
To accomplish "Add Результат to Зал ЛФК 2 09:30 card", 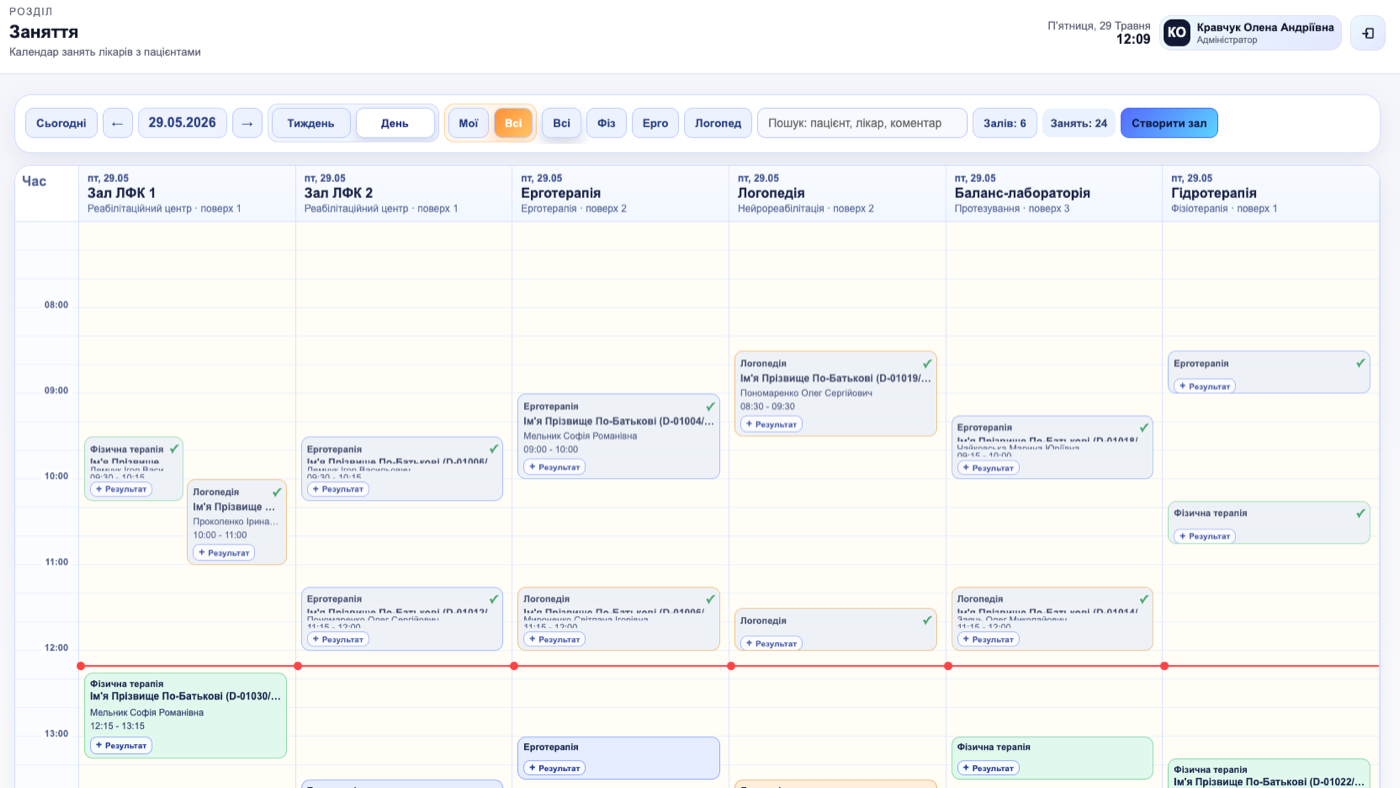I will 338,489.
